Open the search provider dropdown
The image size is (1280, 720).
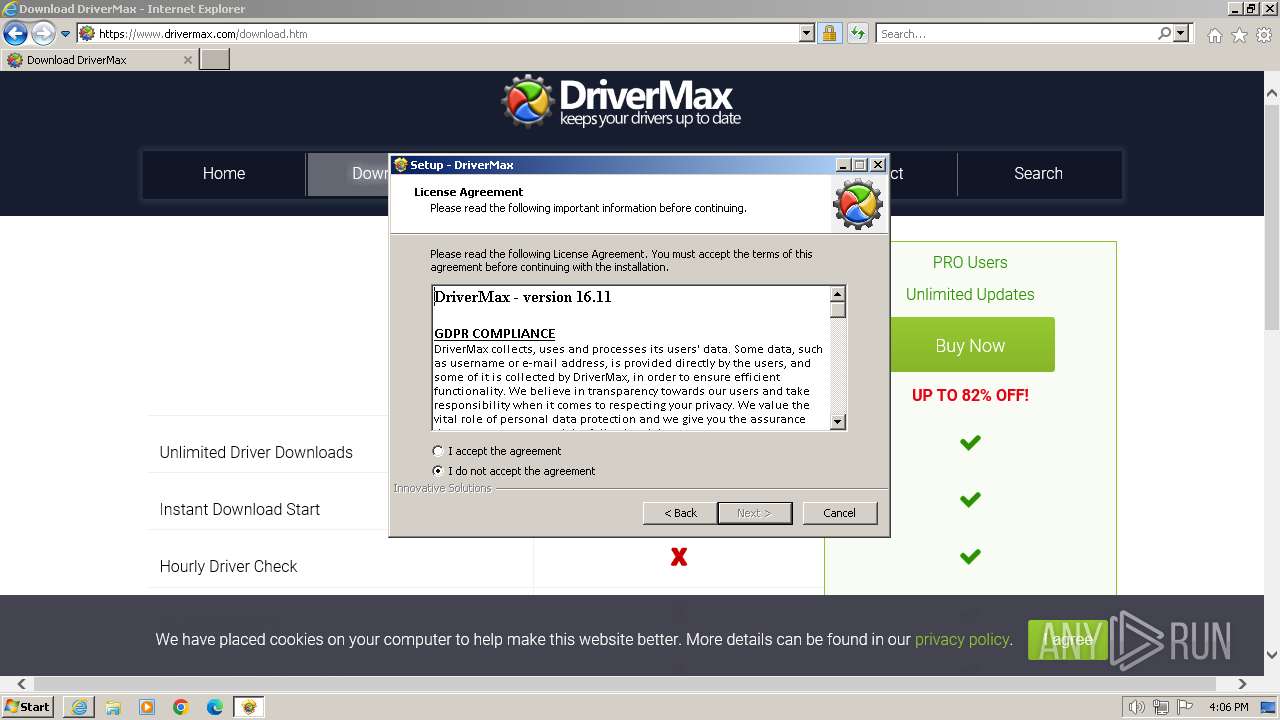(x=1181, y=33)
